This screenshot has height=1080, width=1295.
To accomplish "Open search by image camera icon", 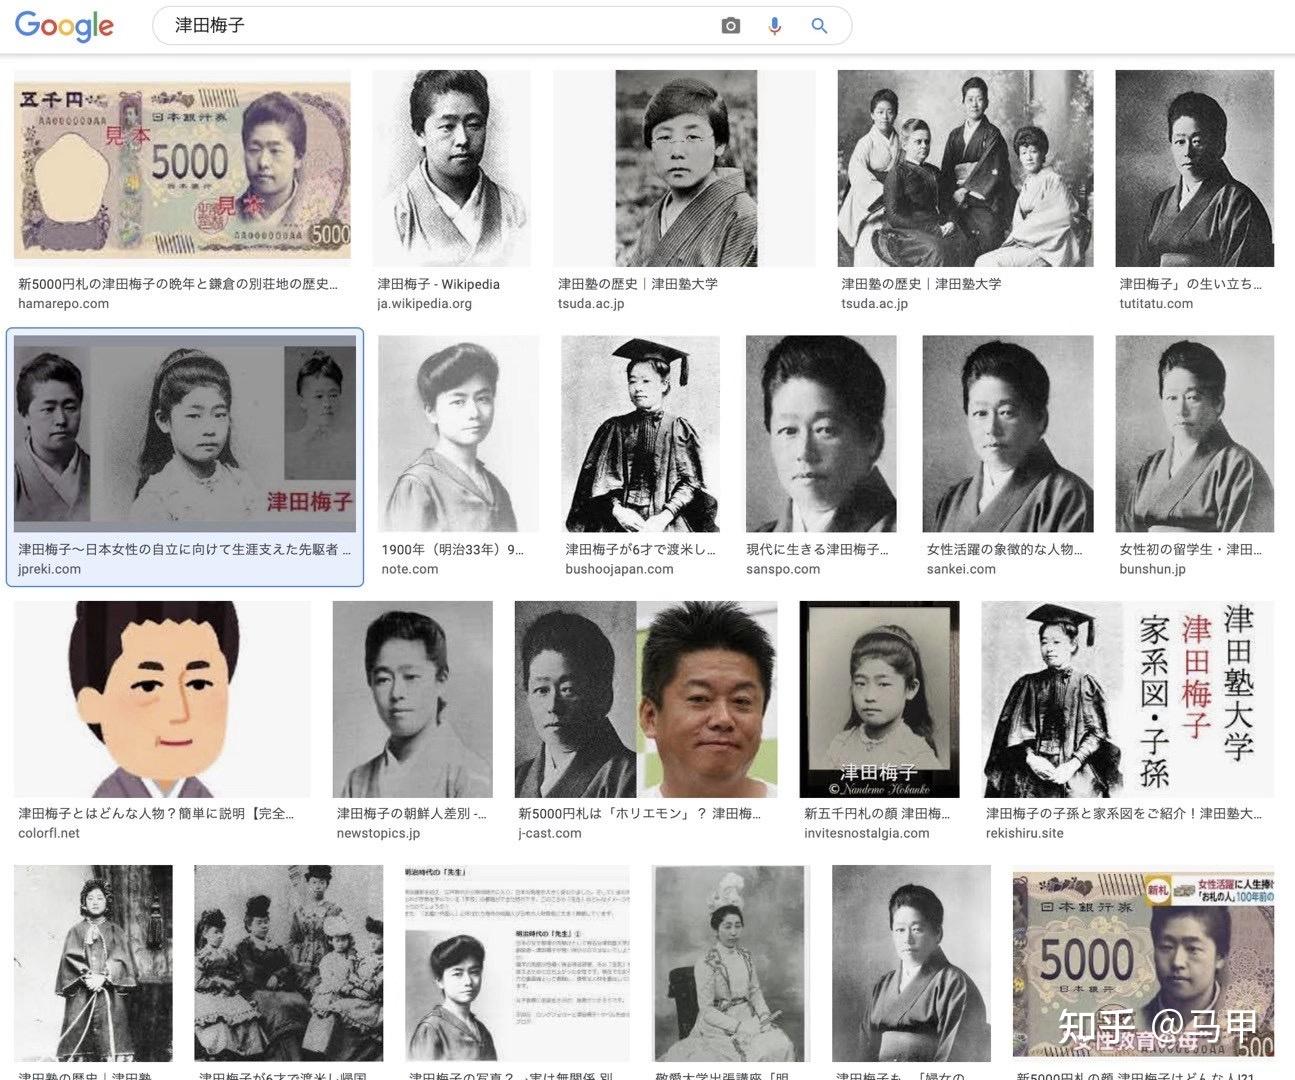I will [x=731, y=26].
